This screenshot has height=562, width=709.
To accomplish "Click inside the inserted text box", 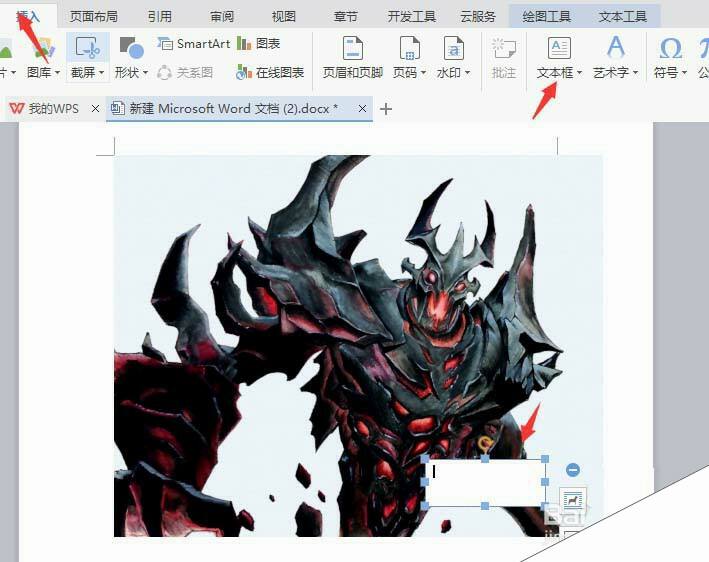I will pyautogui.click(x=485, y=482).
